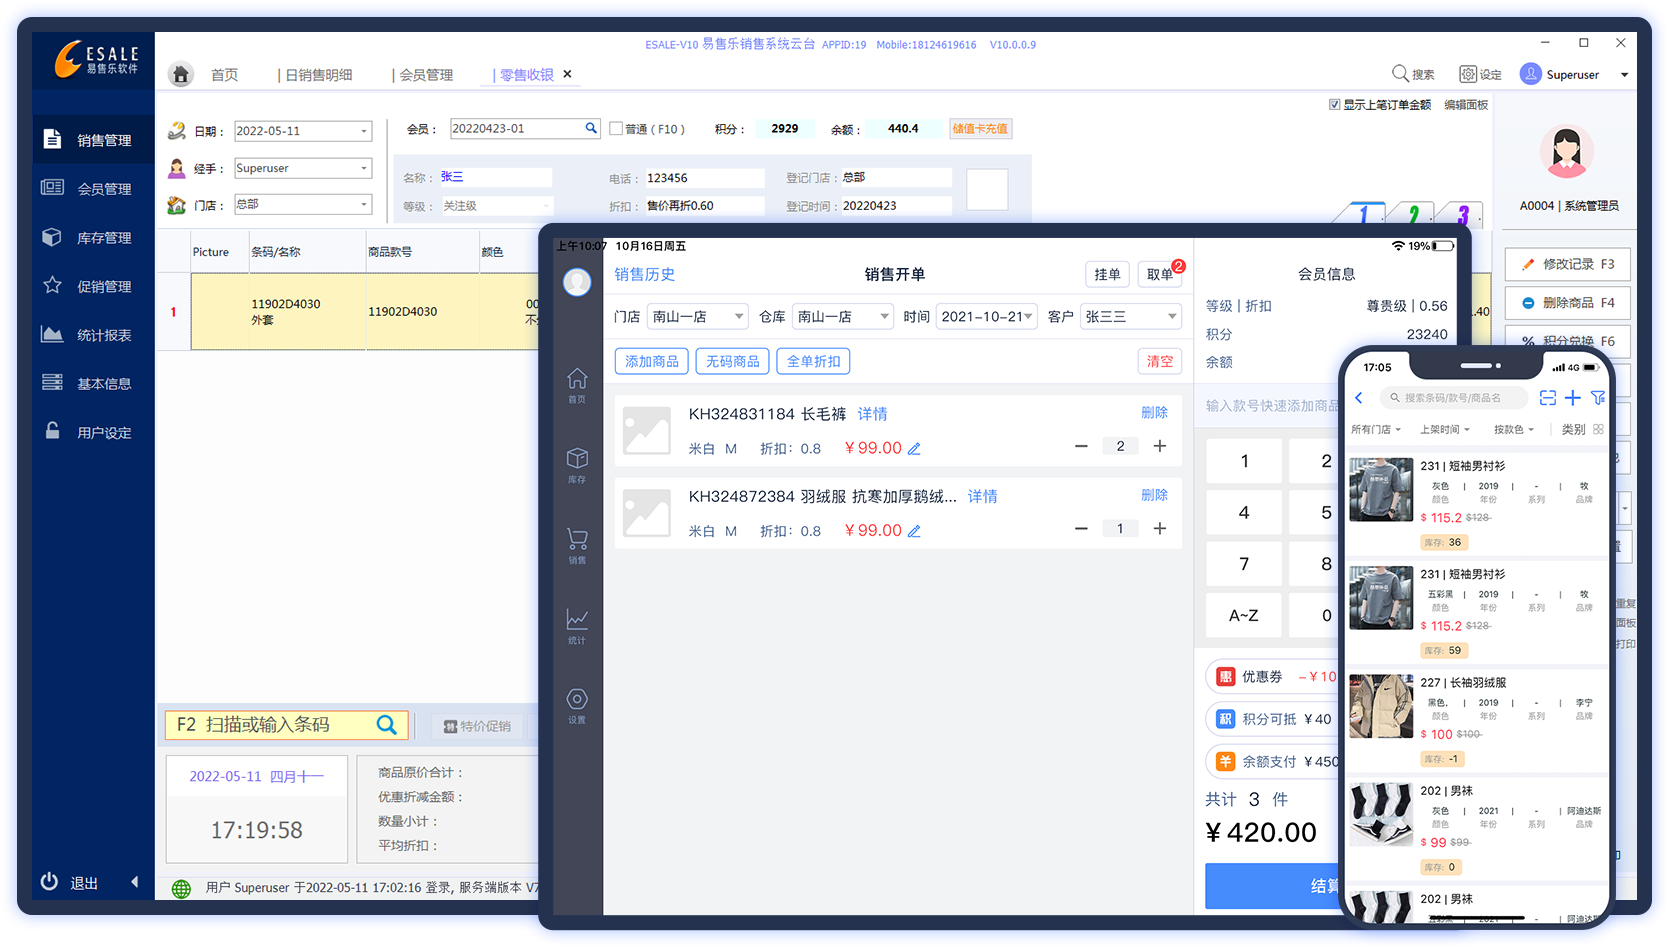
Task: Increase quantity of 长毛裤 with plus
Action: (1160, 446)
